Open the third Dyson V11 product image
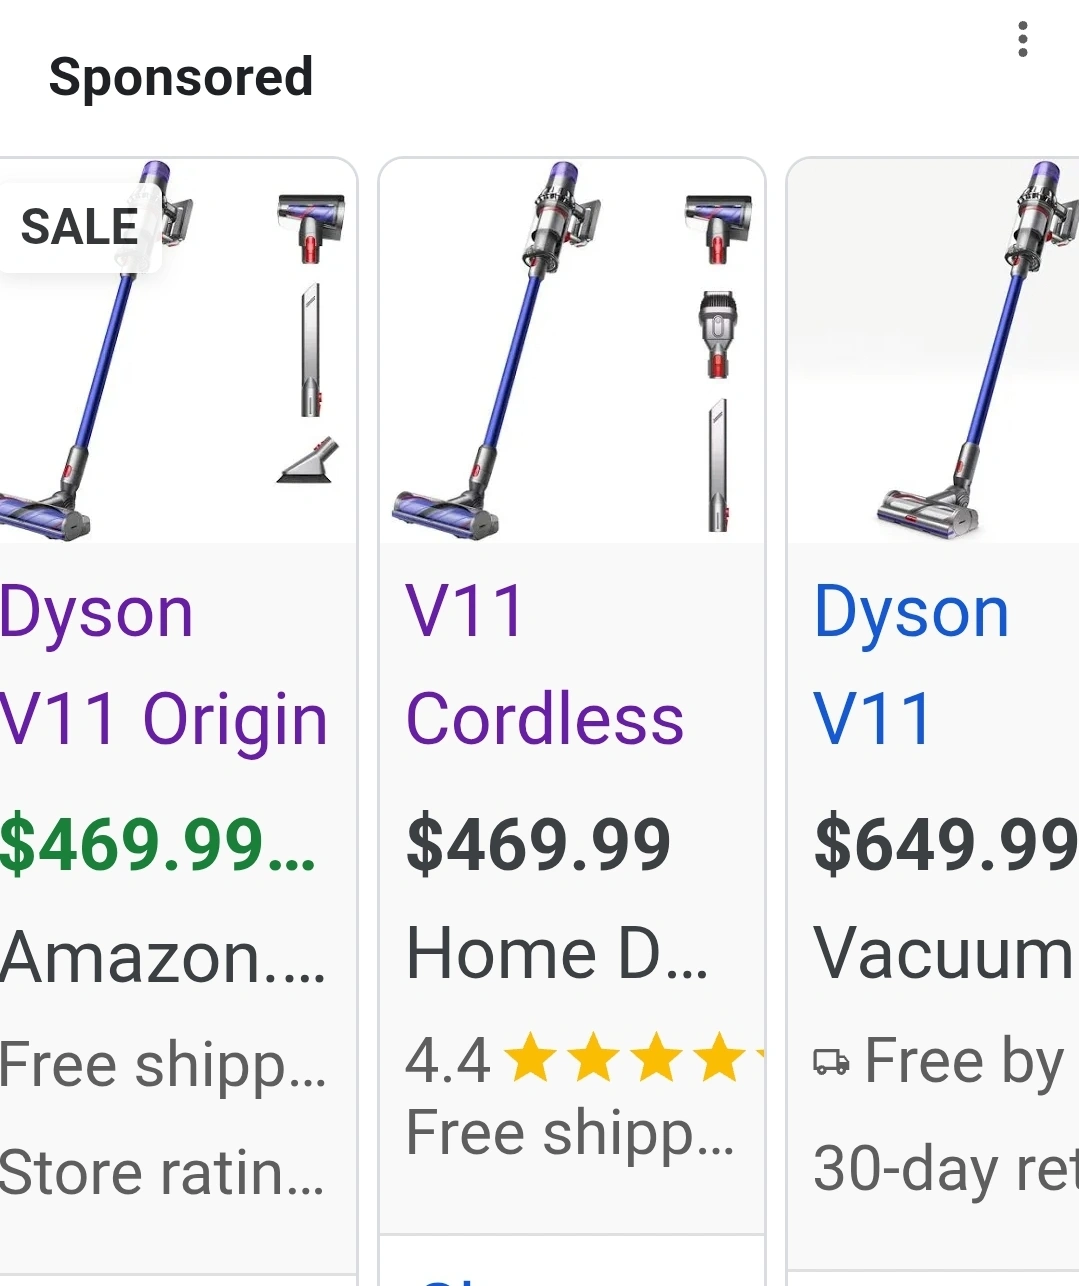 934,350
